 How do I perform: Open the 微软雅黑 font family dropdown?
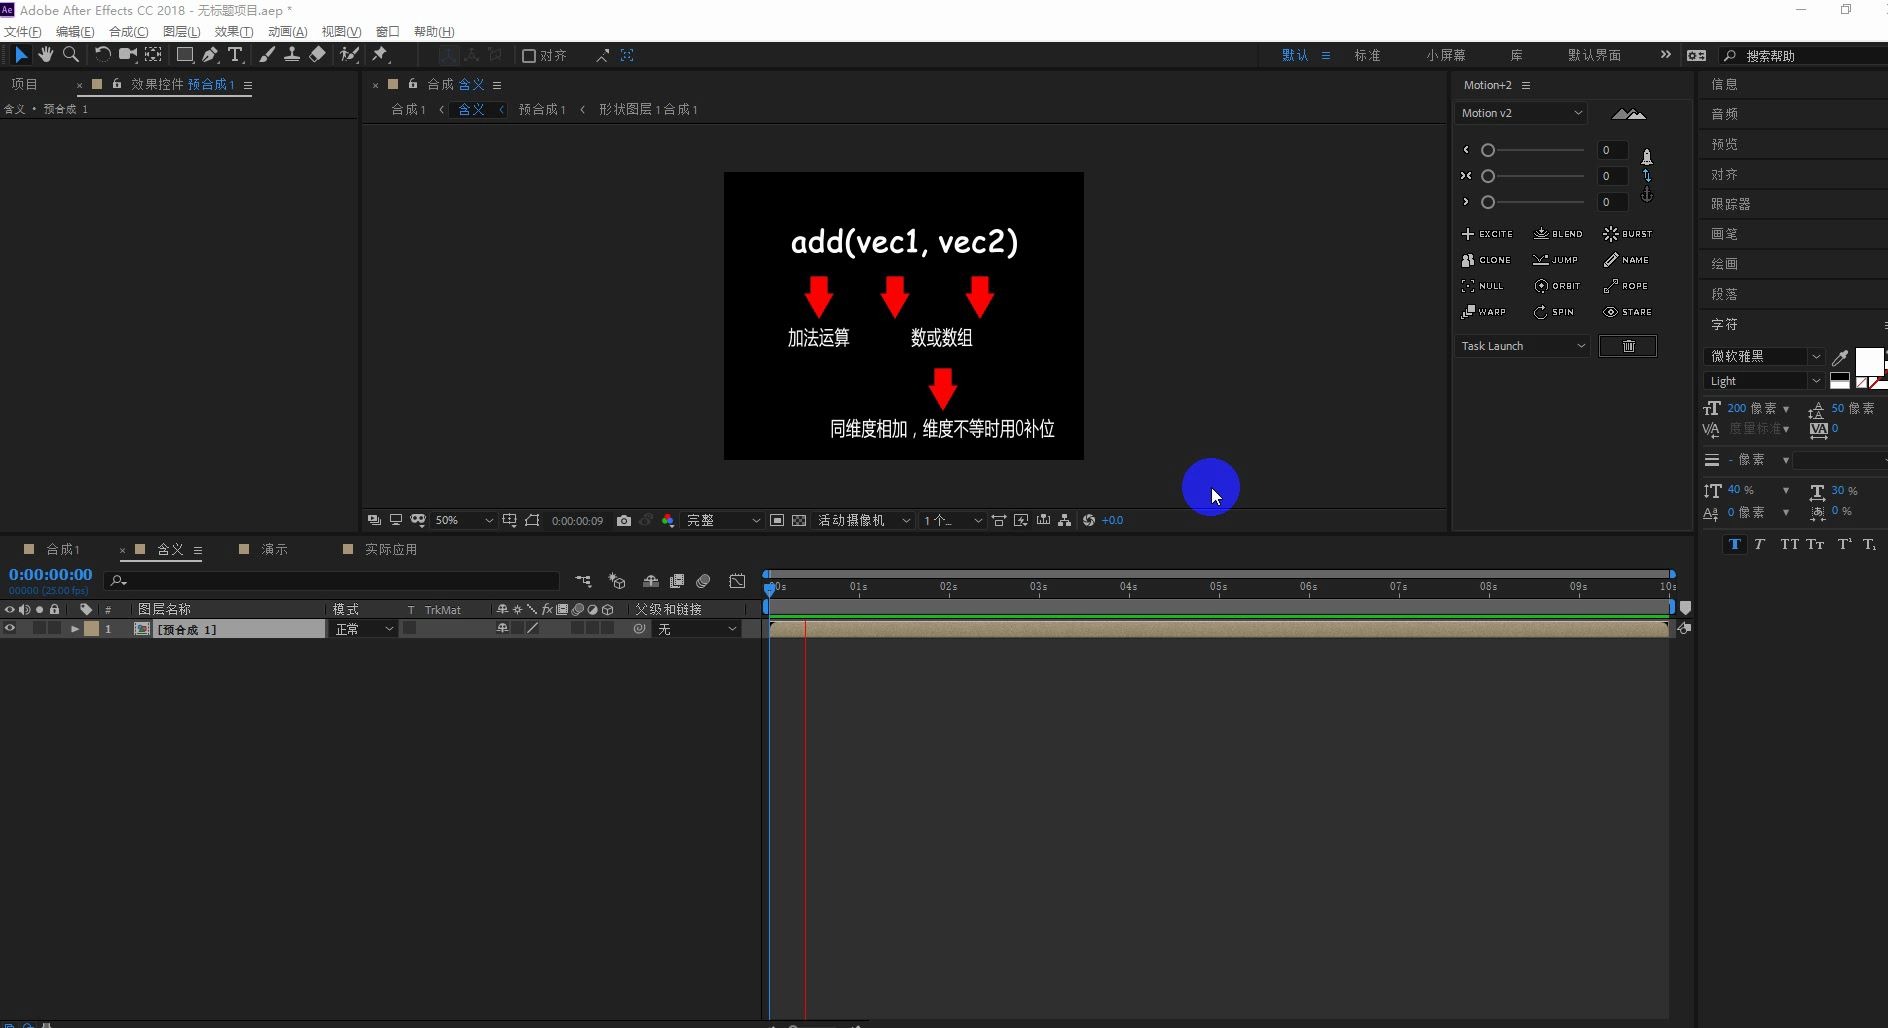[1763, 356]
